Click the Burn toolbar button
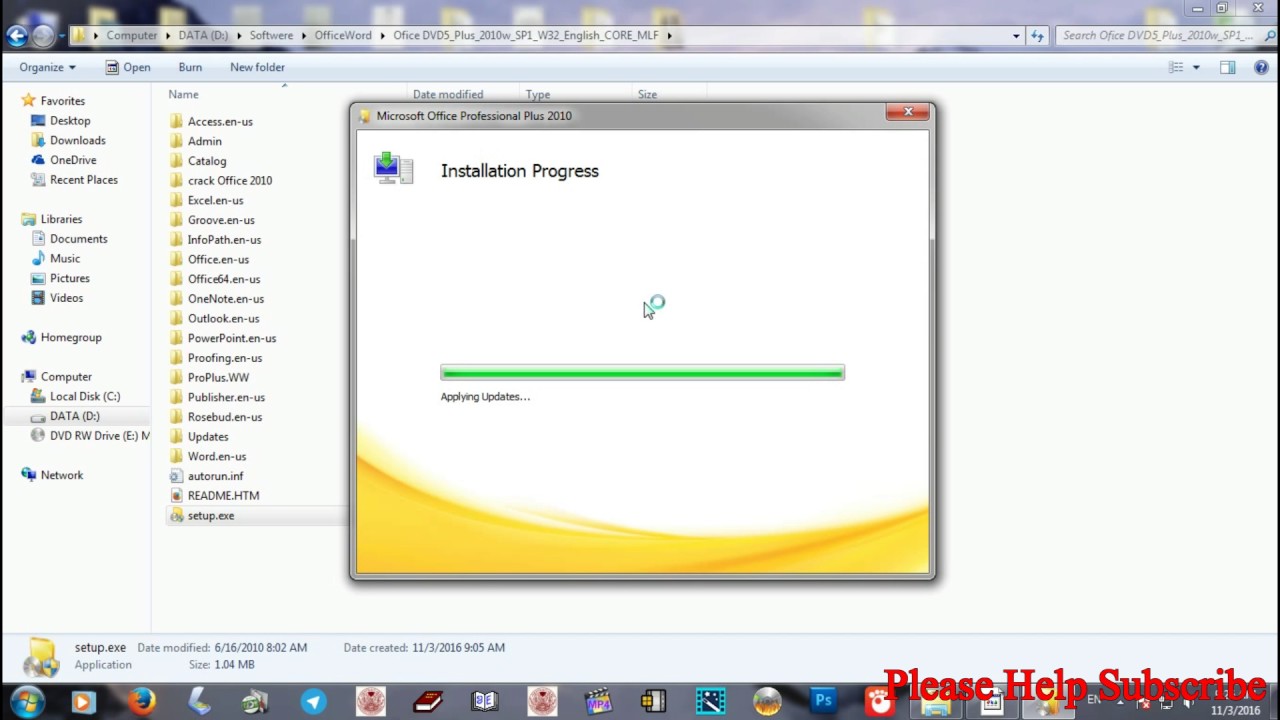 point(190,67)
